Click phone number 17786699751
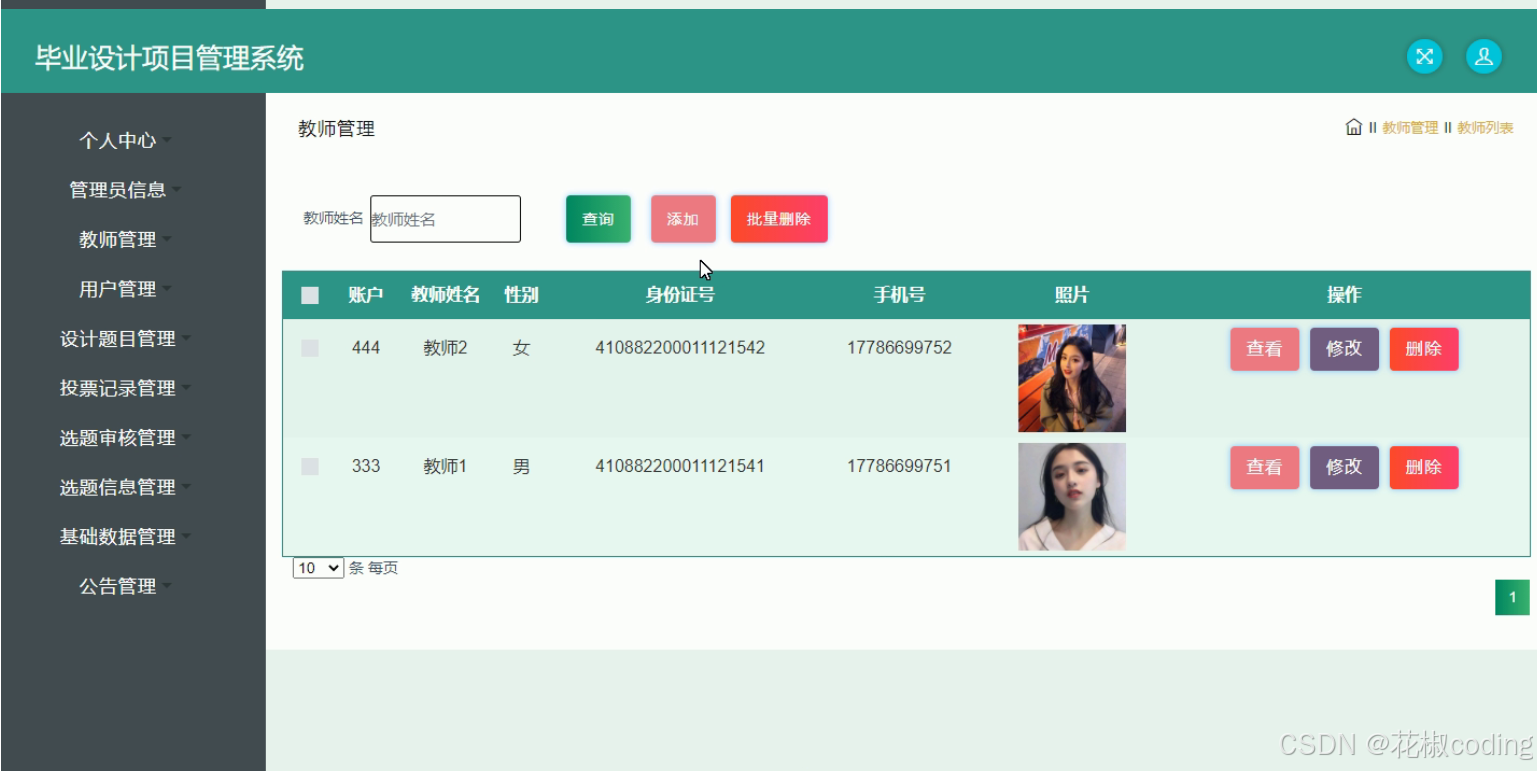The image size is (1537, 771). point(899,466)
